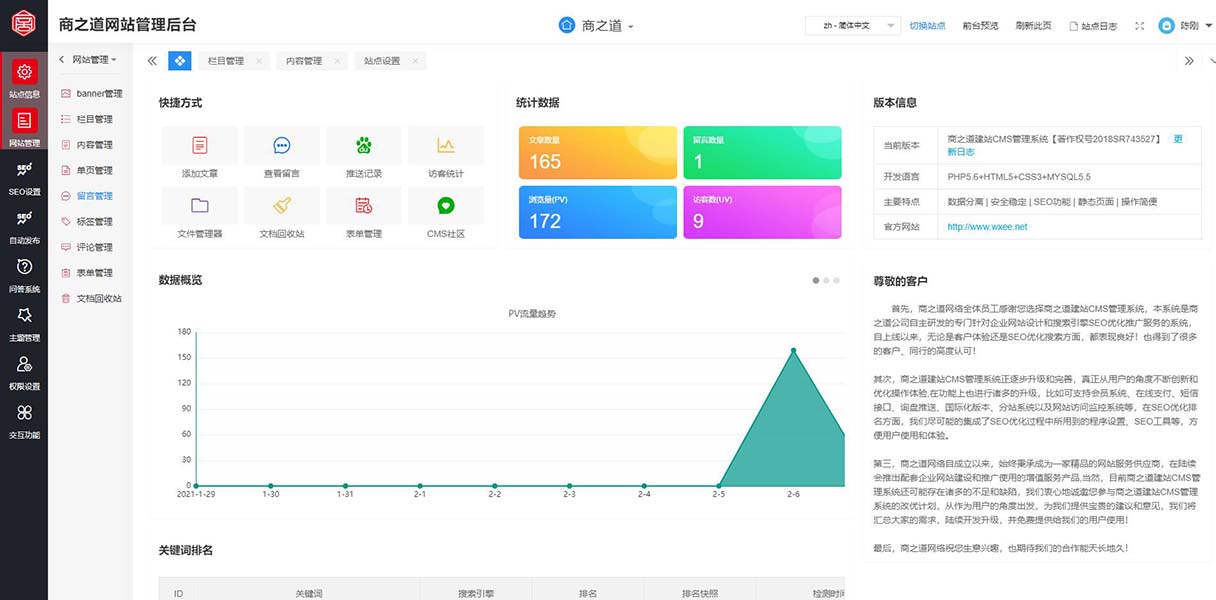Switch to the 栏目管理 tab
1216x600 pixels.
coord(225,61)
